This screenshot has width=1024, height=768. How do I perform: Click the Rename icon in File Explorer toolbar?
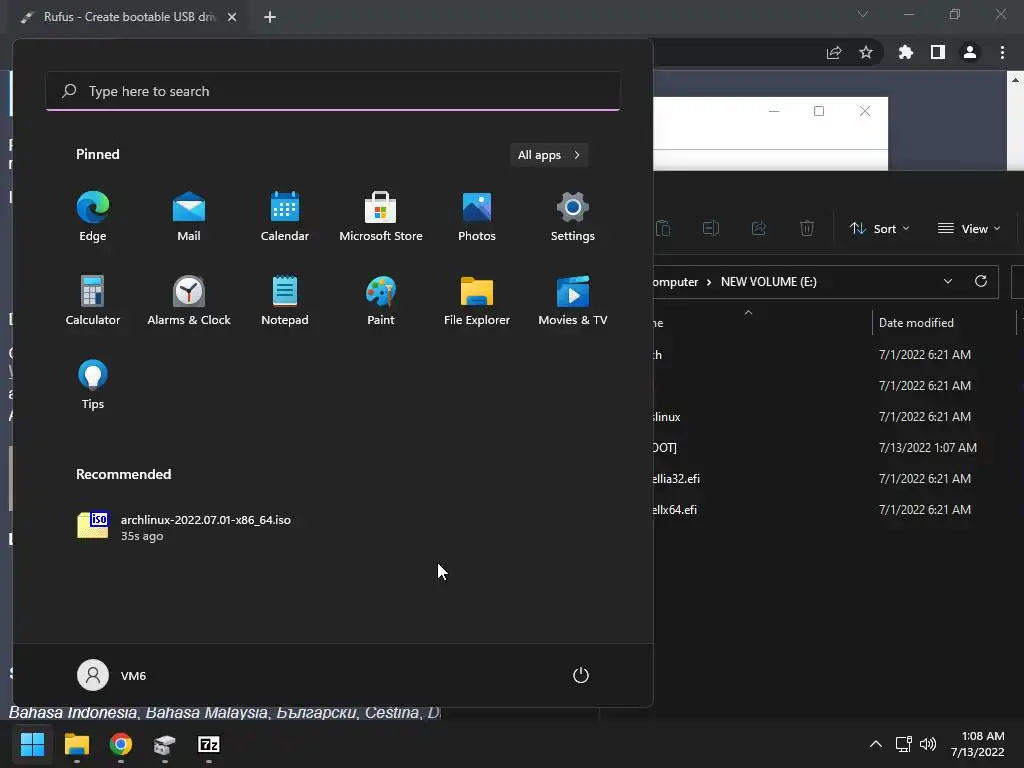pyautogui.click(x=711, y=229)
